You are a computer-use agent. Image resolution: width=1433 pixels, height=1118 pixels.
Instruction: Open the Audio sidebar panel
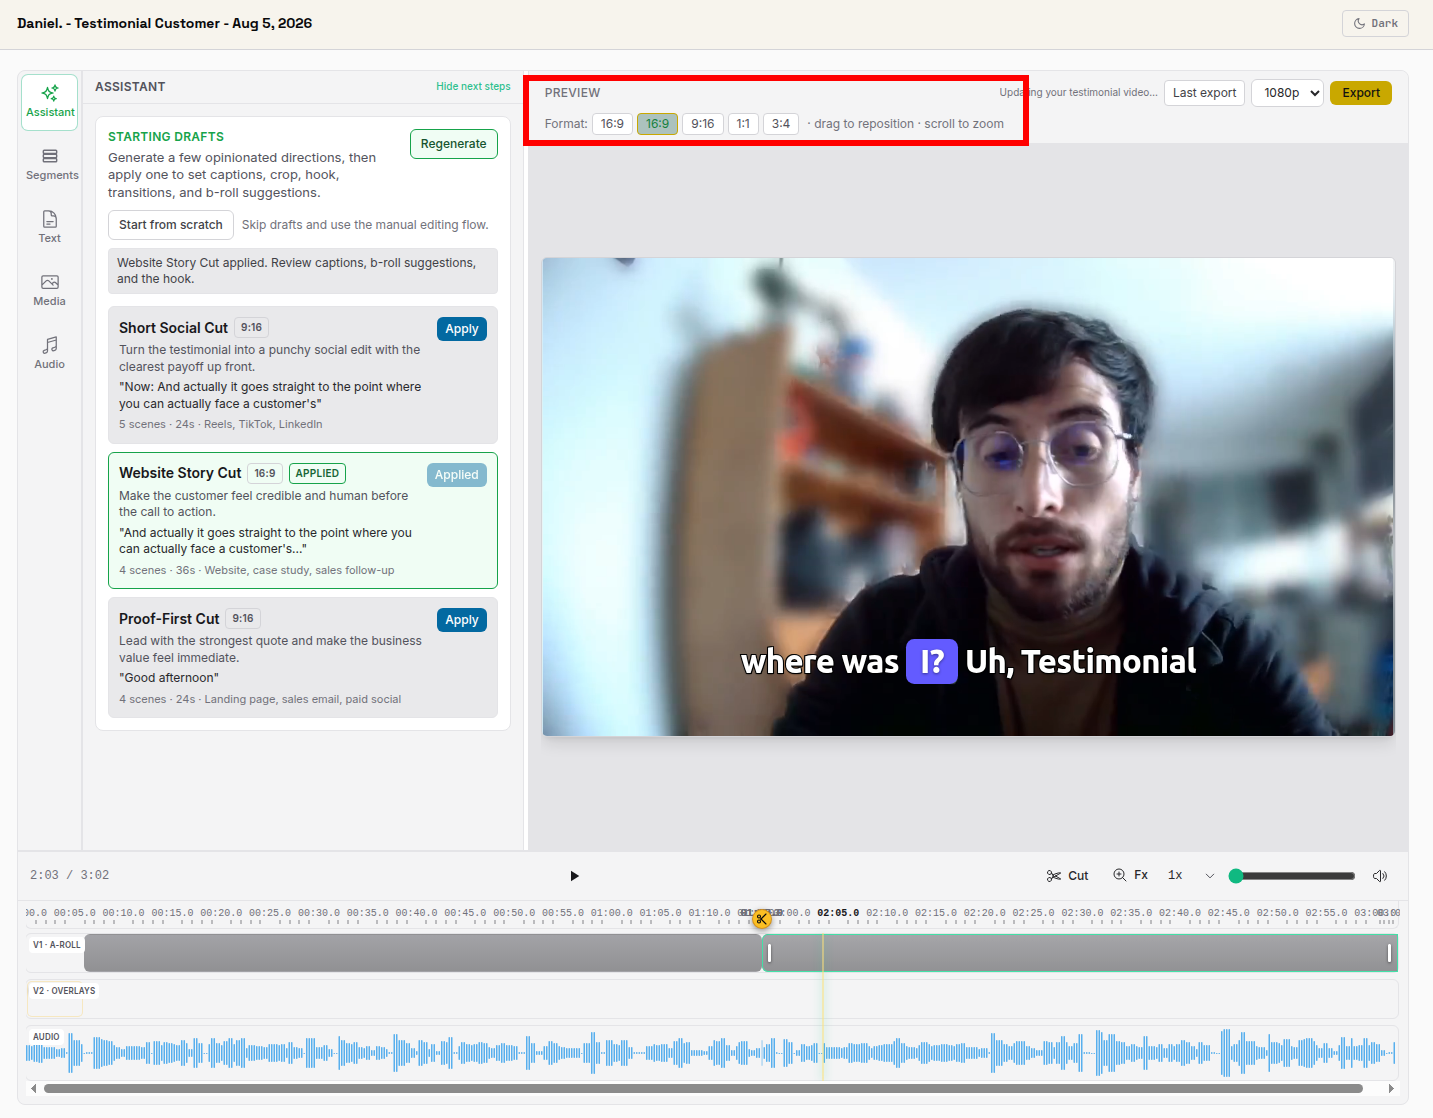pos(50,353)
